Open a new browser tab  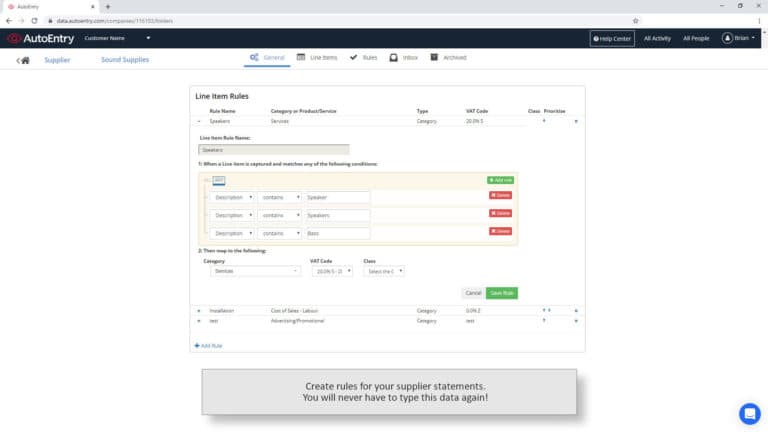tap(107, 6)
